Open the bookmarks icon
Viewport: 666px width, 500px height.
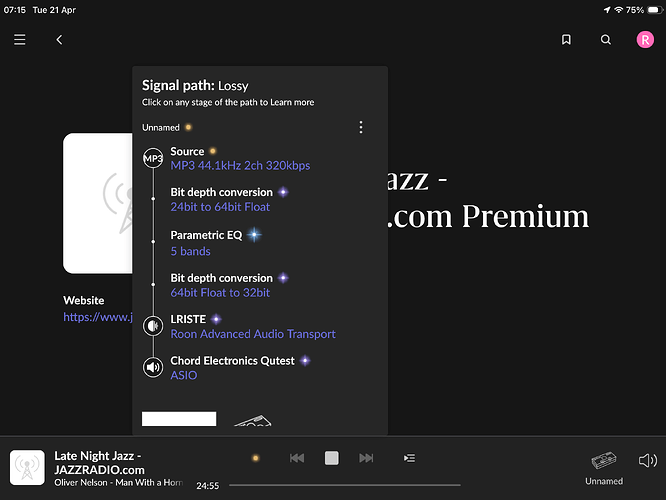(566, 40)
